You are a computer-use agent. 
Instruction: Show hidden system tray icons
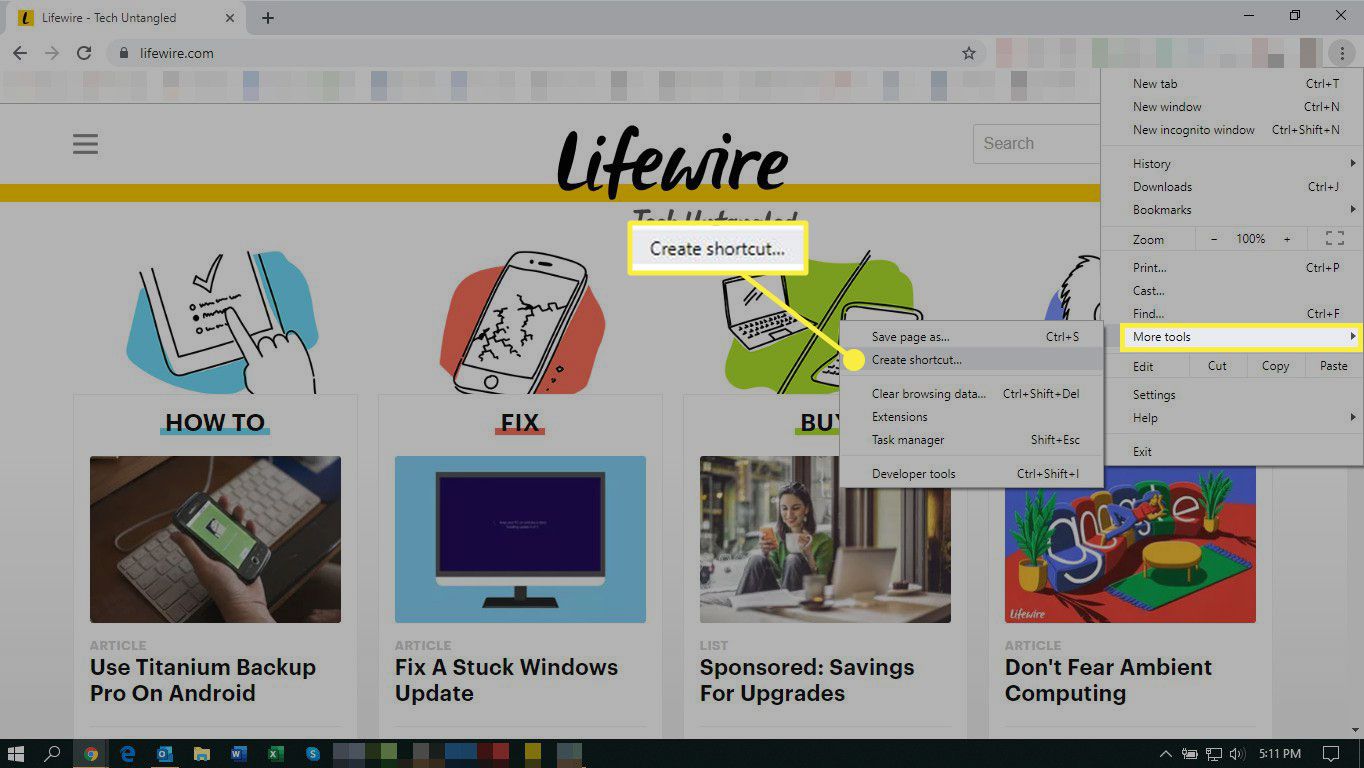[x=1166, y=753]
